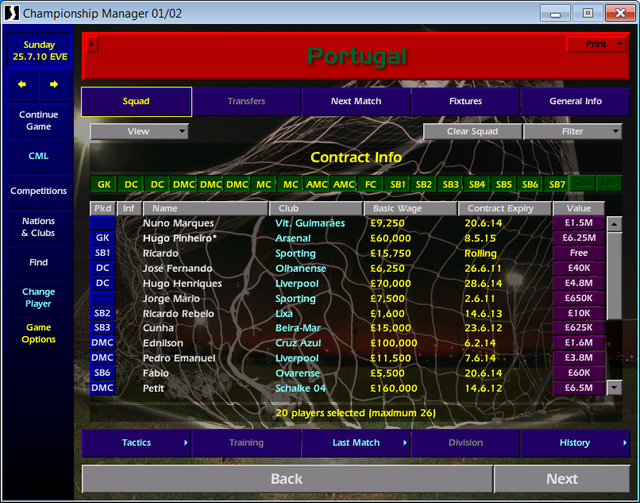The height and width of the screenshot is (503, 640).
Task: Open club Arsenal
Action: [293, 238]
